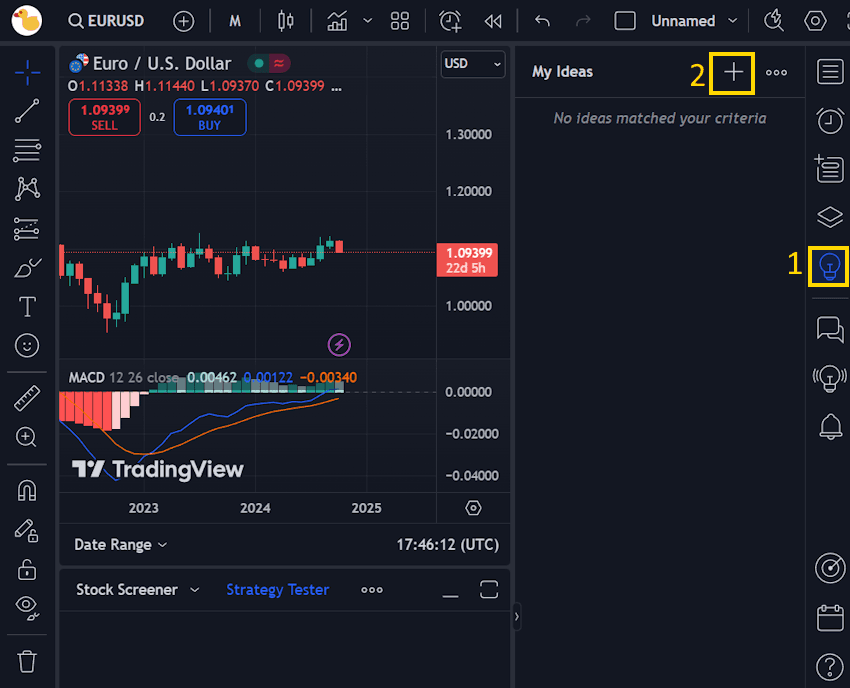Click the scrollbar beside the Stock Screener panel
The height and width of the screenshot is (688, 850).
[x=516, y=618]
